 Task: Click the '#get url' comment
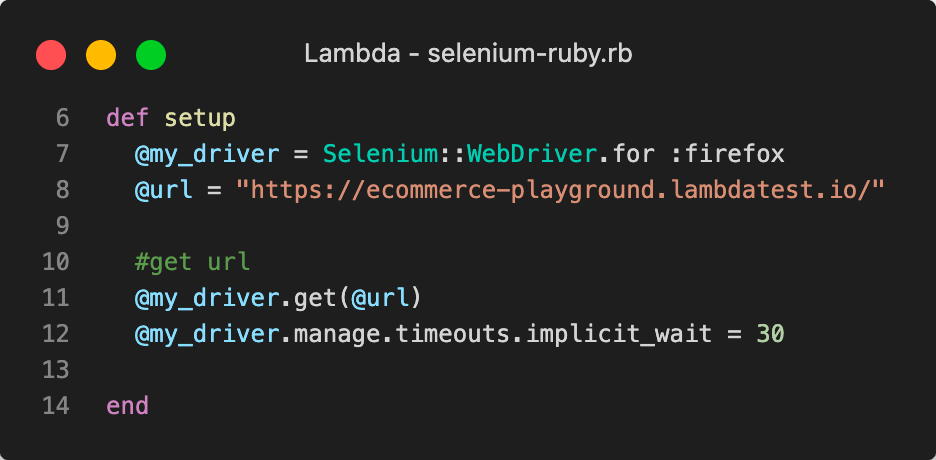(x=192, y=262)
